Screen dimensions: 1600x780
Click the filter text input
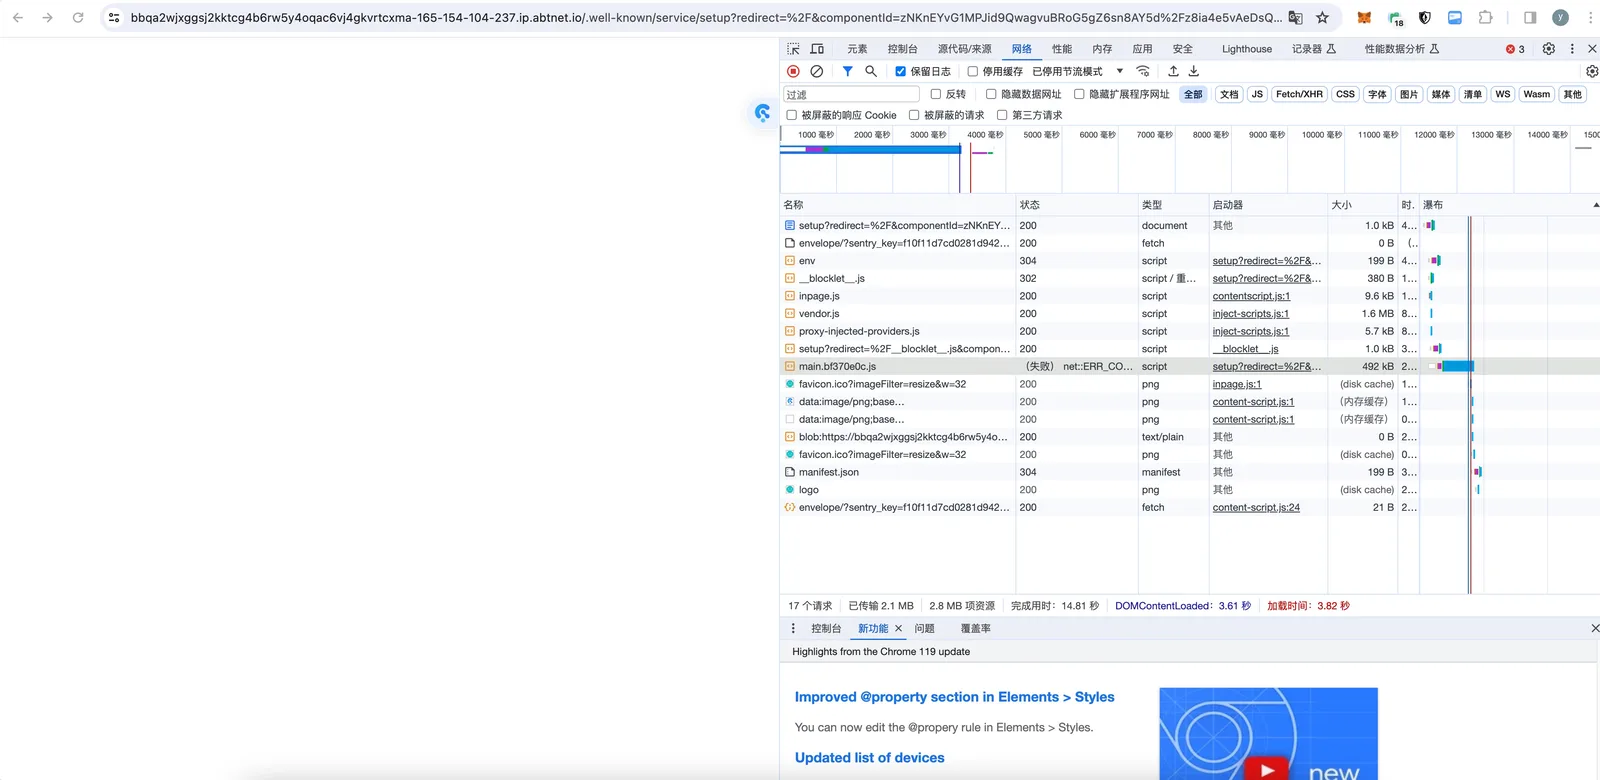tap(851, 94)
